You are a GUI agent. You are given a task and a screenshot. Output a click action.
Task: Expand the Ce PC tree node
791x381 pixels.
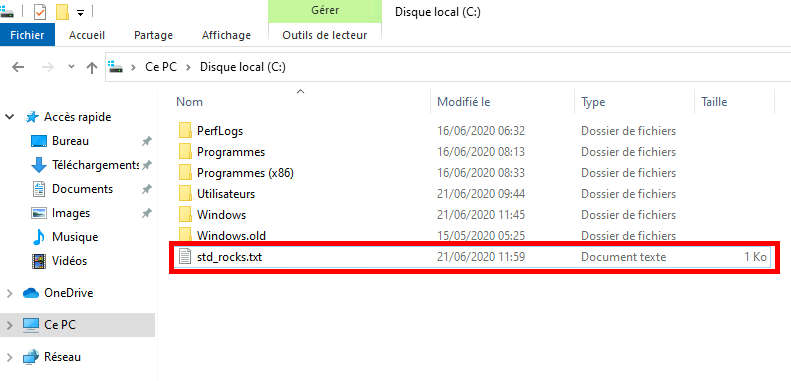click(x=9, y=325)
